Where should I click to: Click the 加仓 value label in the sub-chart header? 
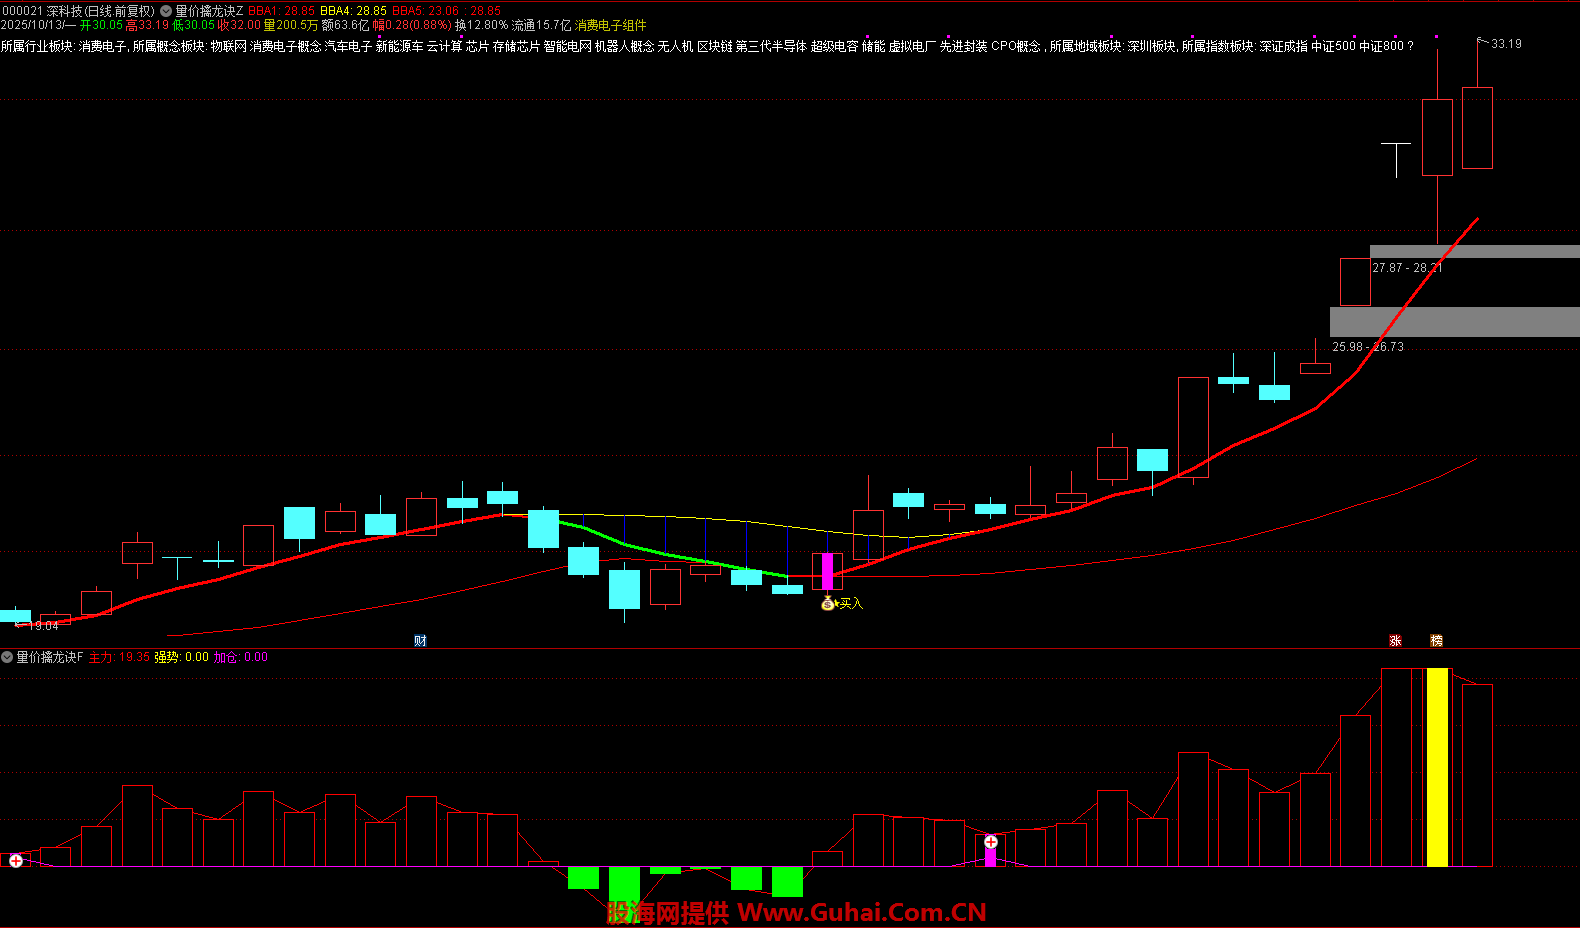[240, 657]
